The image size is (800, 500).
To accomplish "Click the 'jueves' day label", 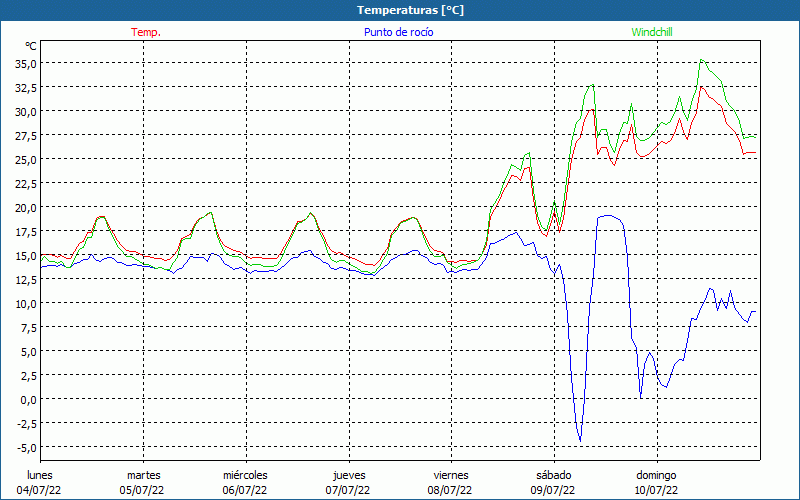I will (x=349, y=475).
